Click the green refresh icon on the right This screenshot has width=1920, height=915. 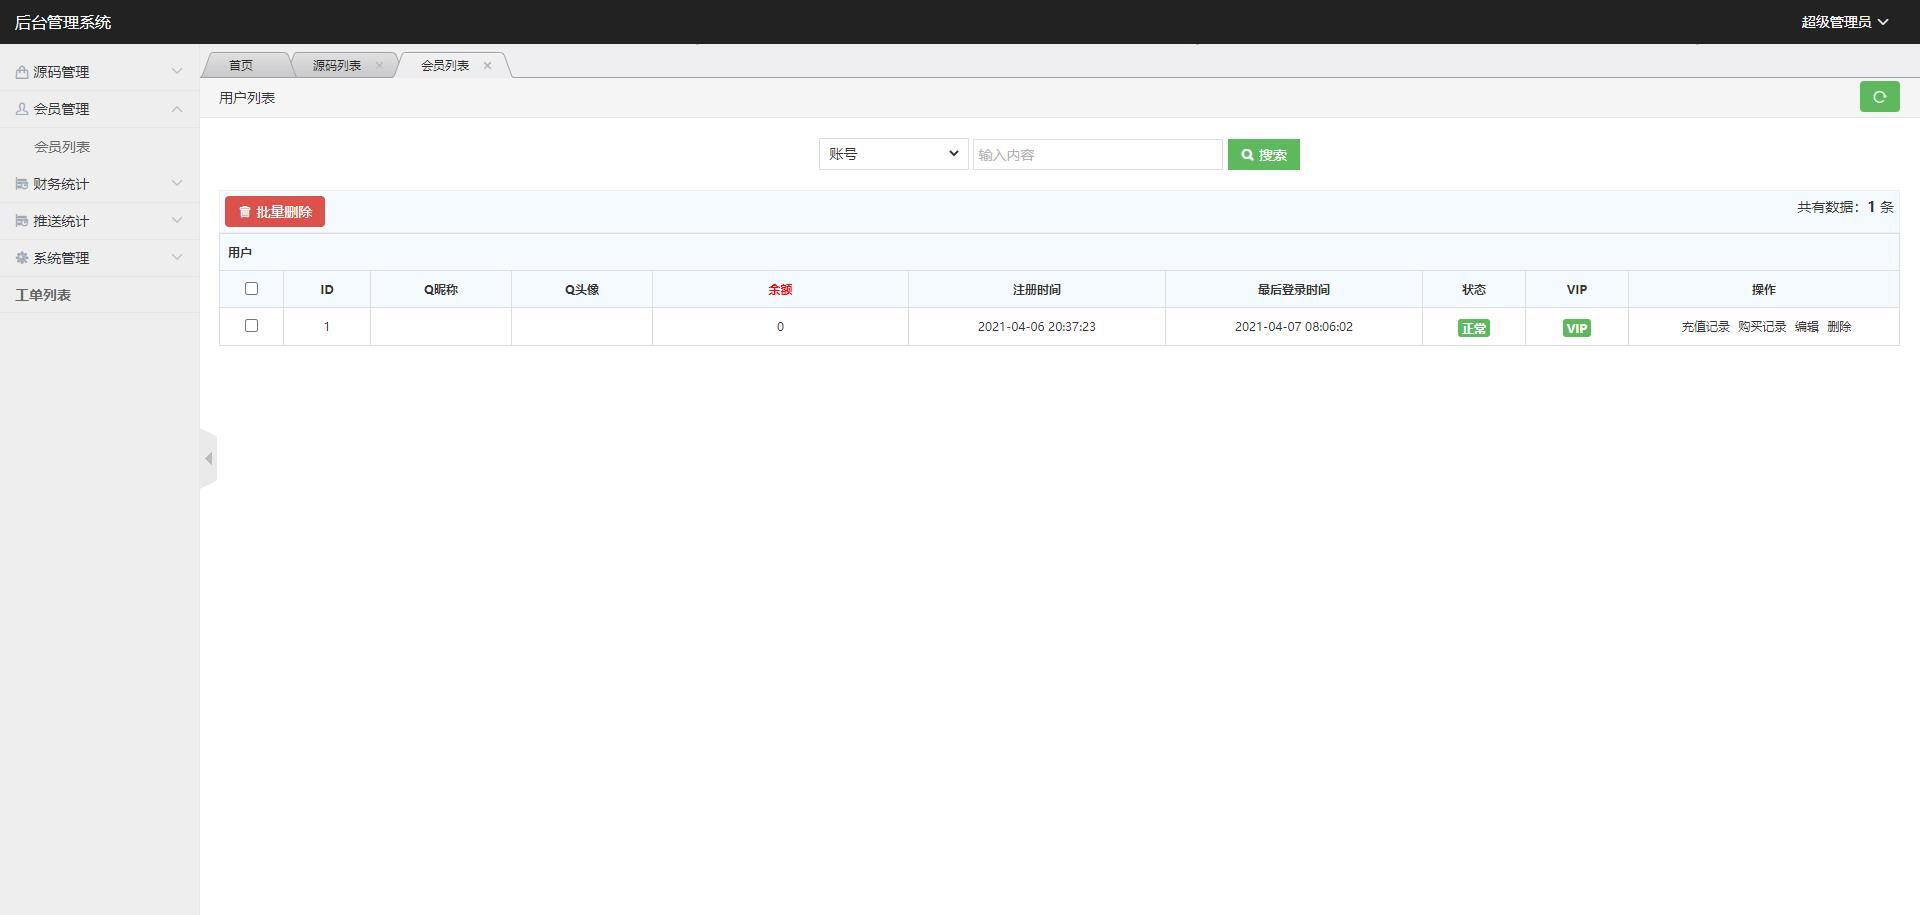(1880, 97)
